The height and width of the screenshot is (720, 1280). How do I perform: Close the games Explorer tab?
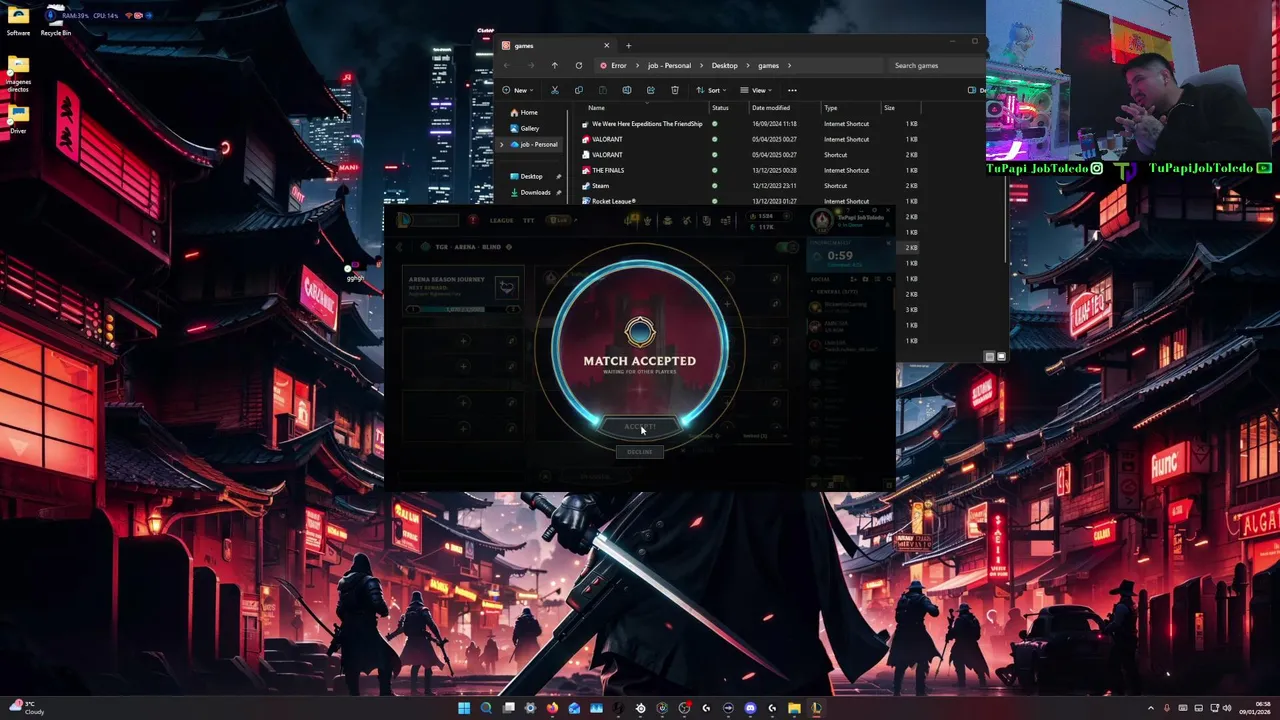[x=606, y=45]
